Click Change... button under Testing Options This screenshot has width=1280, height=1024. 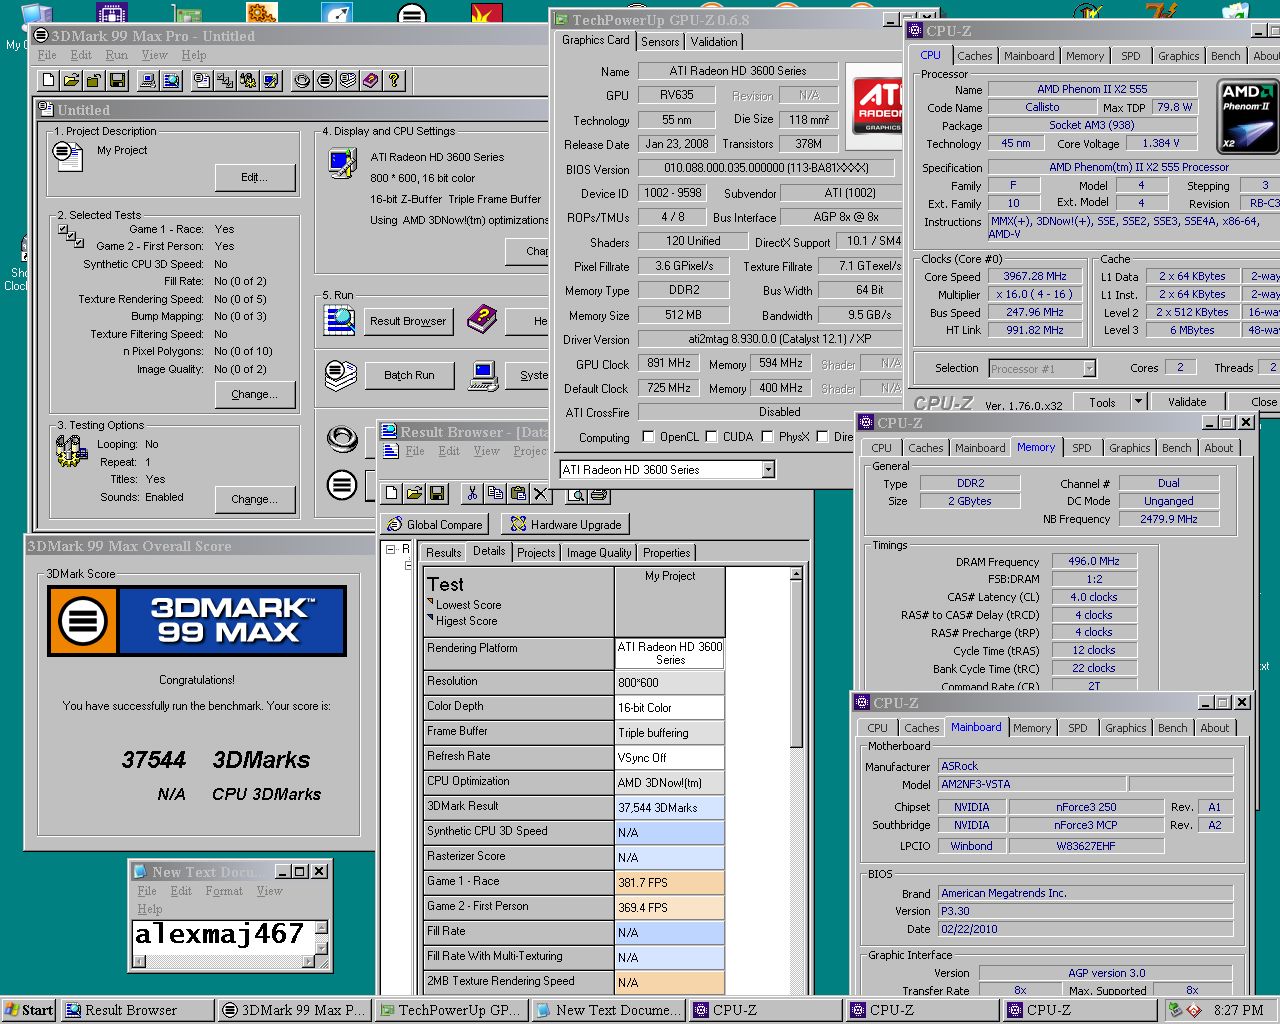pyautogui.click(x=255, y=499)
